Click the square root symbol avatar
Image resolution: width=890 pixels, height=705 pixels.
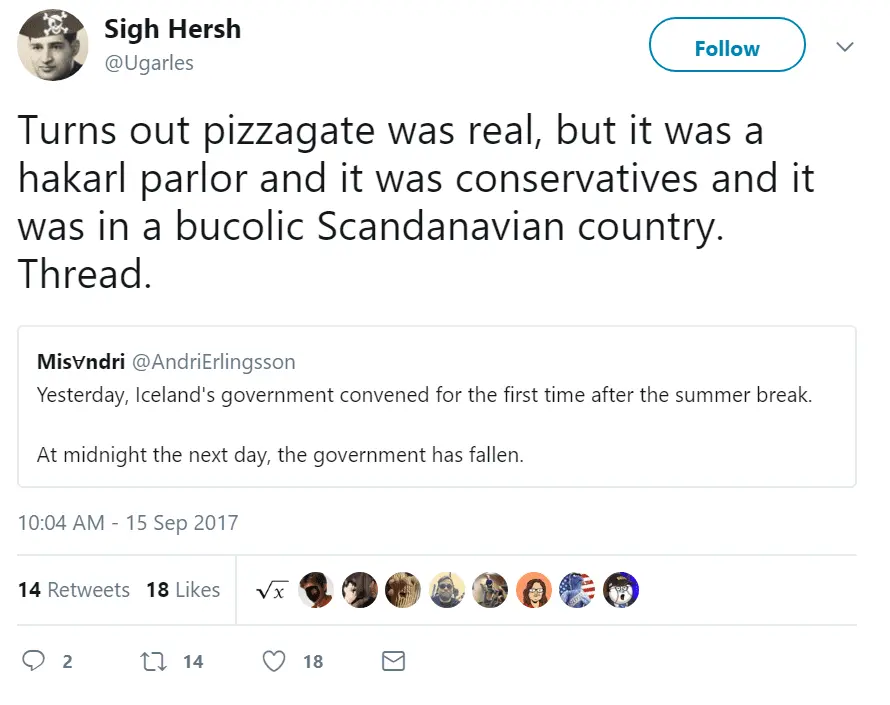coord(272,590)
